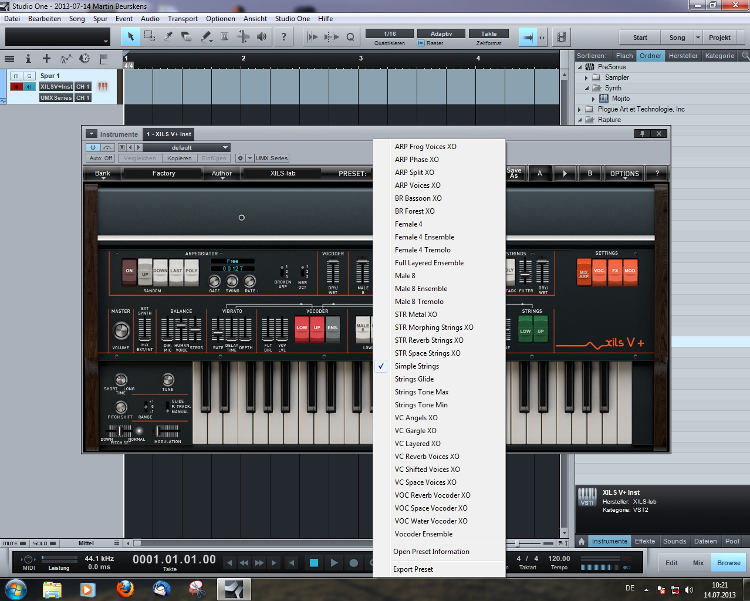The image size is (750, 601).
Task: Switch to the Effekte browser tab
Action: pos(645,541)
